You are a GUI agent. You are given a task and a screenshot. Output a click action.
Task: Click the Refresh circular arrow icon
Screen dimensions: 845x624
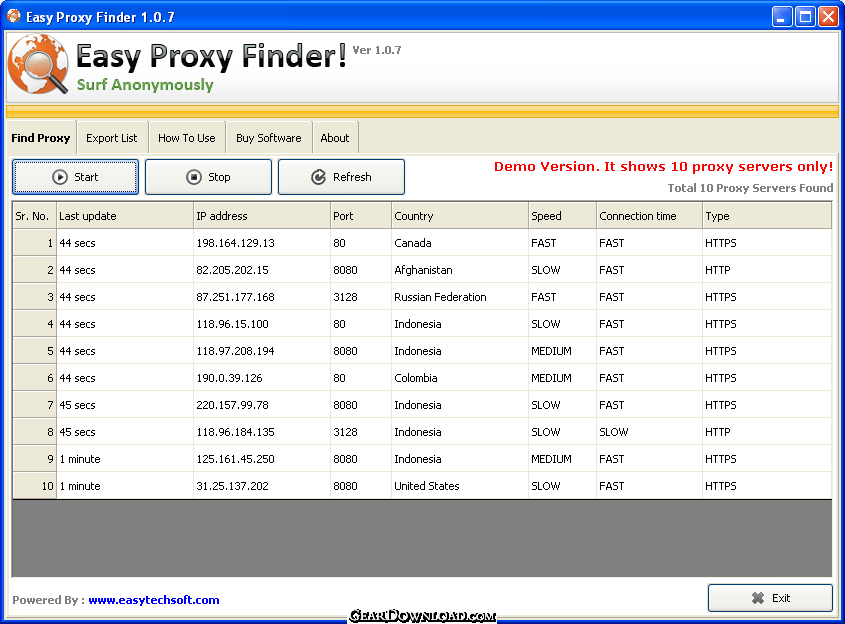click(x=318, y=177)
